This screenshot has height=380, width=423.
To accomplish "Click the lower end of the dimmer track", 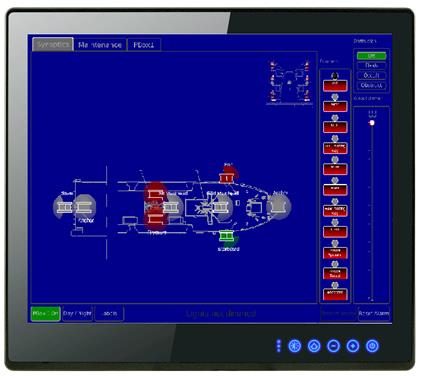I will pyautogui.click(x=372, y=298).
